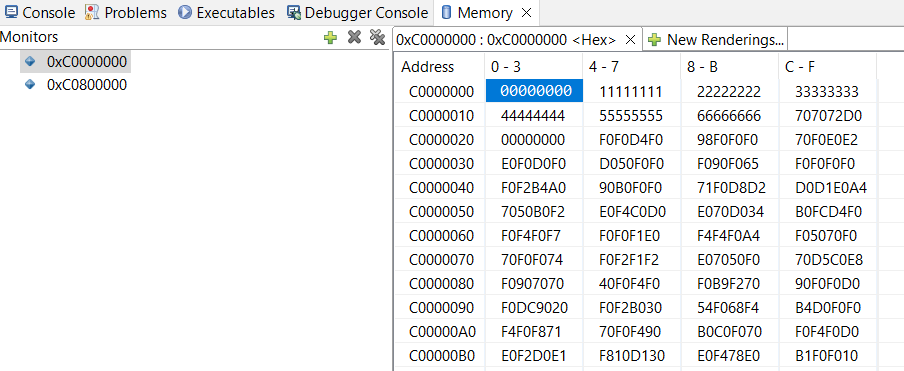Open the Problems tab
Image resolution: width=904 pixels, height=371 pixels.
coord(126,13)
